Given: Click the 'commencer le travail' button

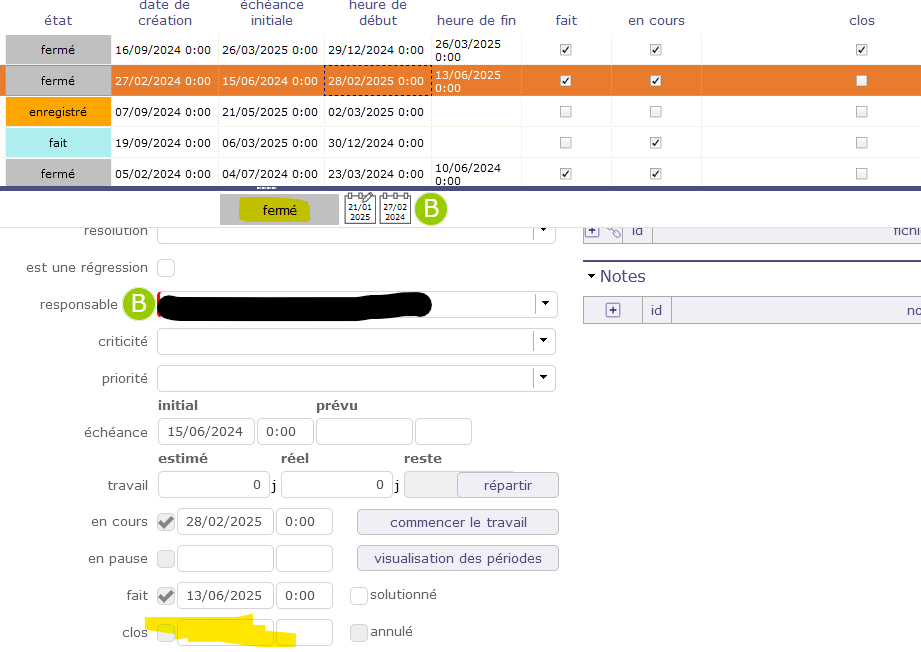Looking at the screenshot, I should (457, 522).
